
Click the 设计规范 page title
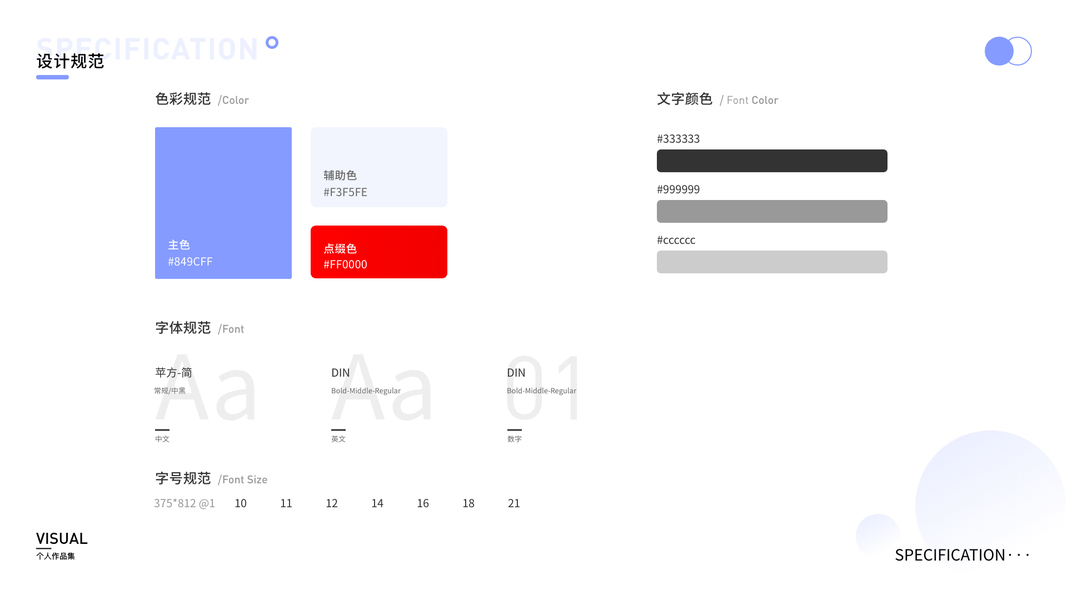[x=70, y=61]
